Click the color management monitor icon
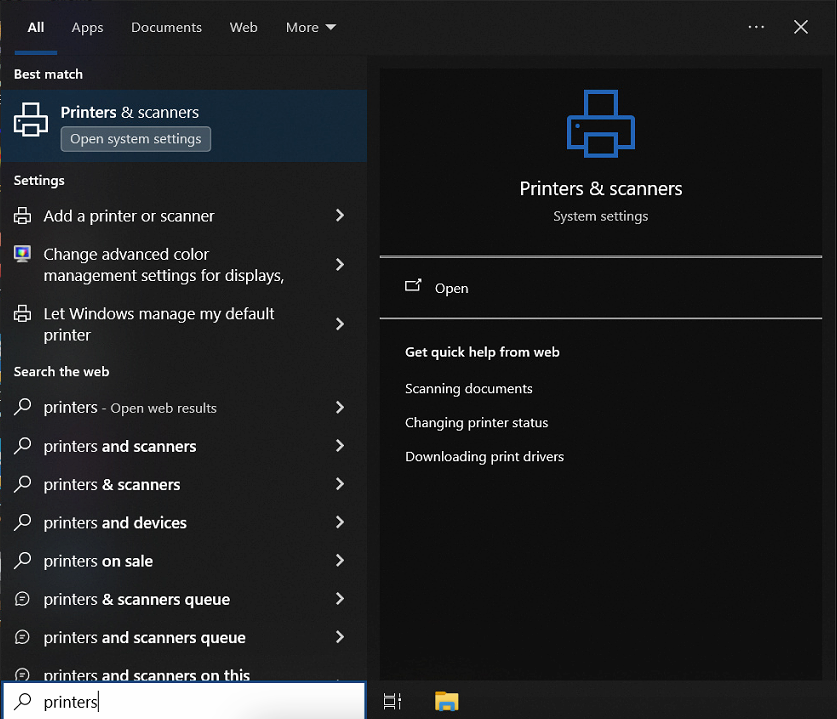The image size is (837, 719). [22, 254]
